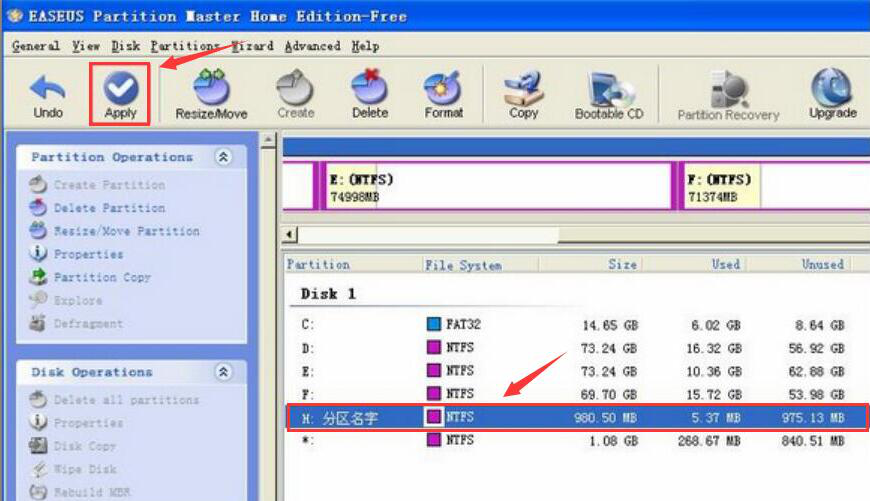Click the Disk 1 group heading

pyautogui.click(x=327, y=293)
